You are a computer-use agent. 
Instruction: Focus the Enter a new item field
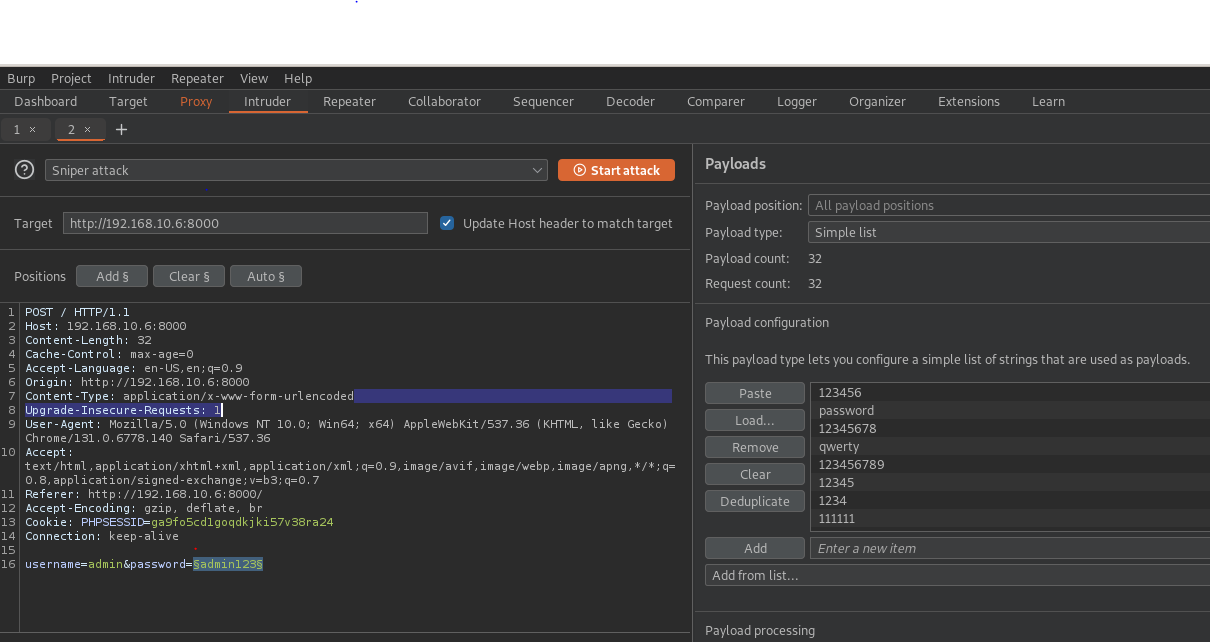(1010, 548)
